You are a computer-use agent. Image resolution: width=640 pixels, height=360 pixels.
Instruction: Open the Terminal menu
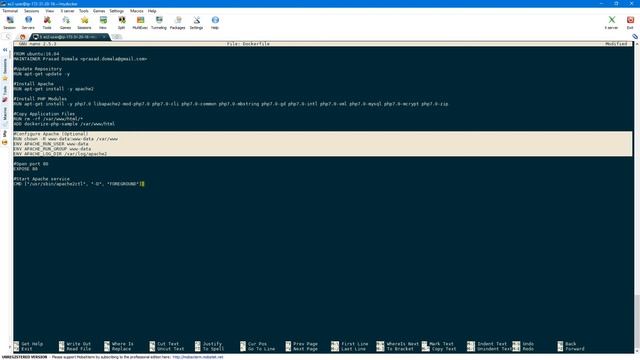pos(10,11)
